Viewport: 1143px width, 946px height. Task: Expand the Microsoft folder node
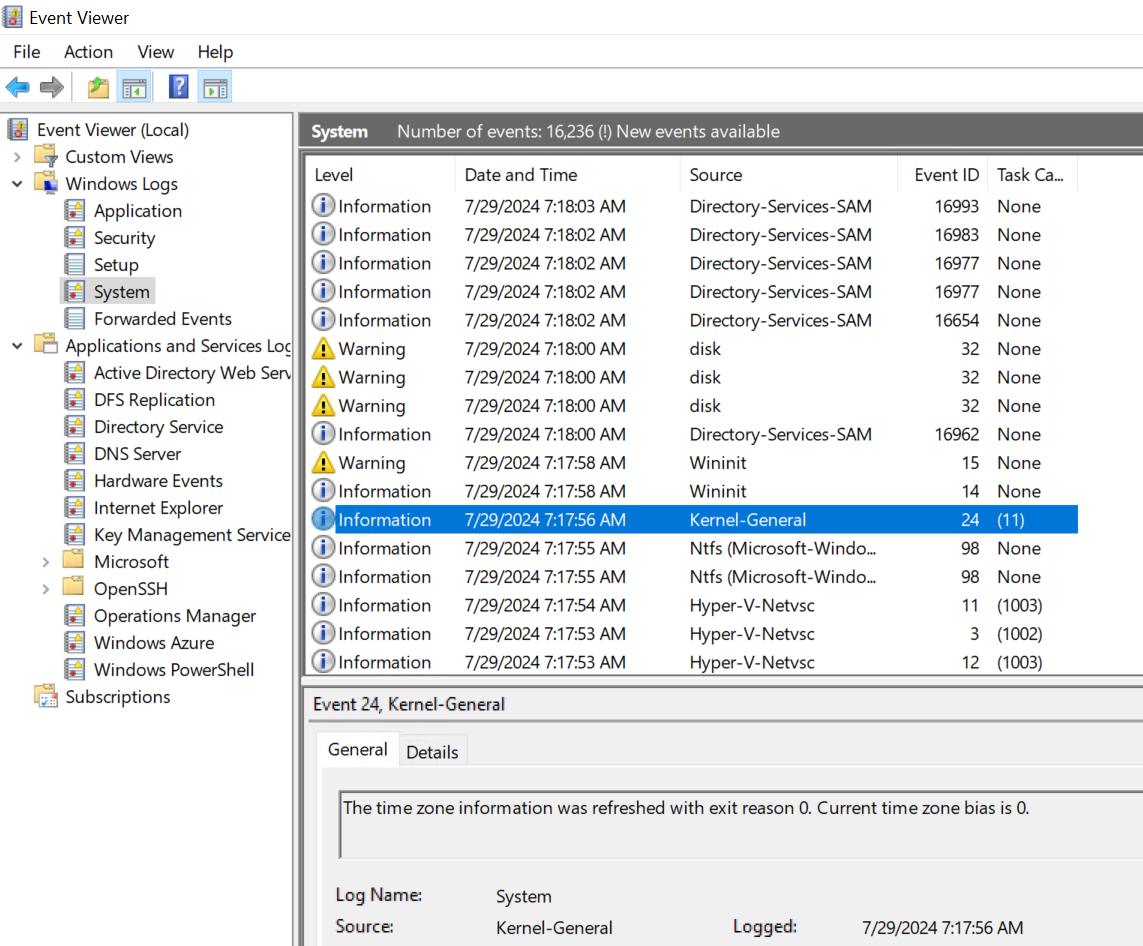coord(46,562)
